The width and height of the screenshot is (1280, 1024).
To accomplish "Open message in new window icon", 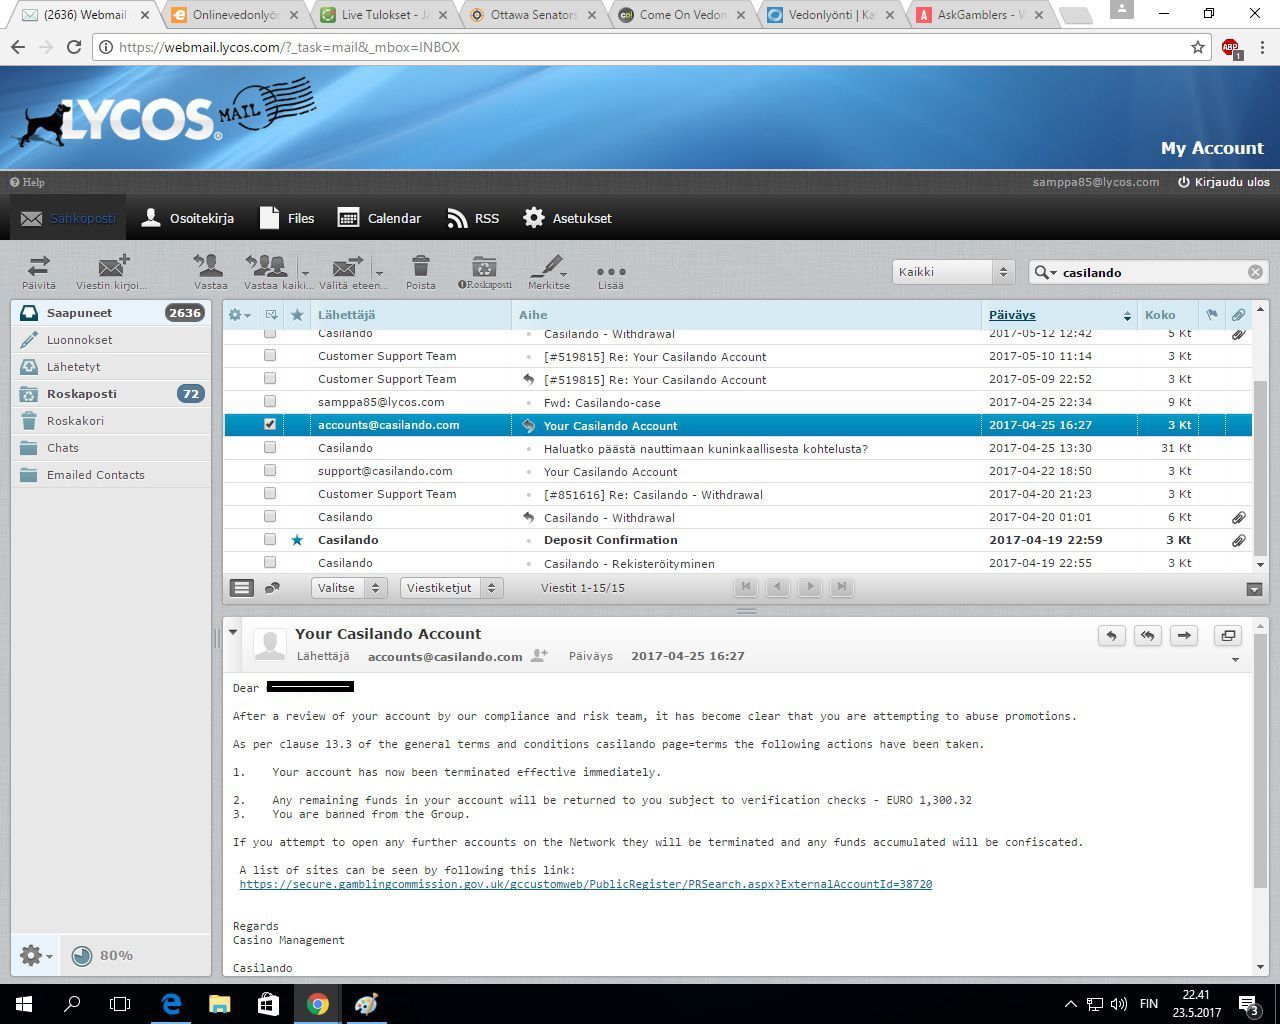I will [x=1228, y=635].
